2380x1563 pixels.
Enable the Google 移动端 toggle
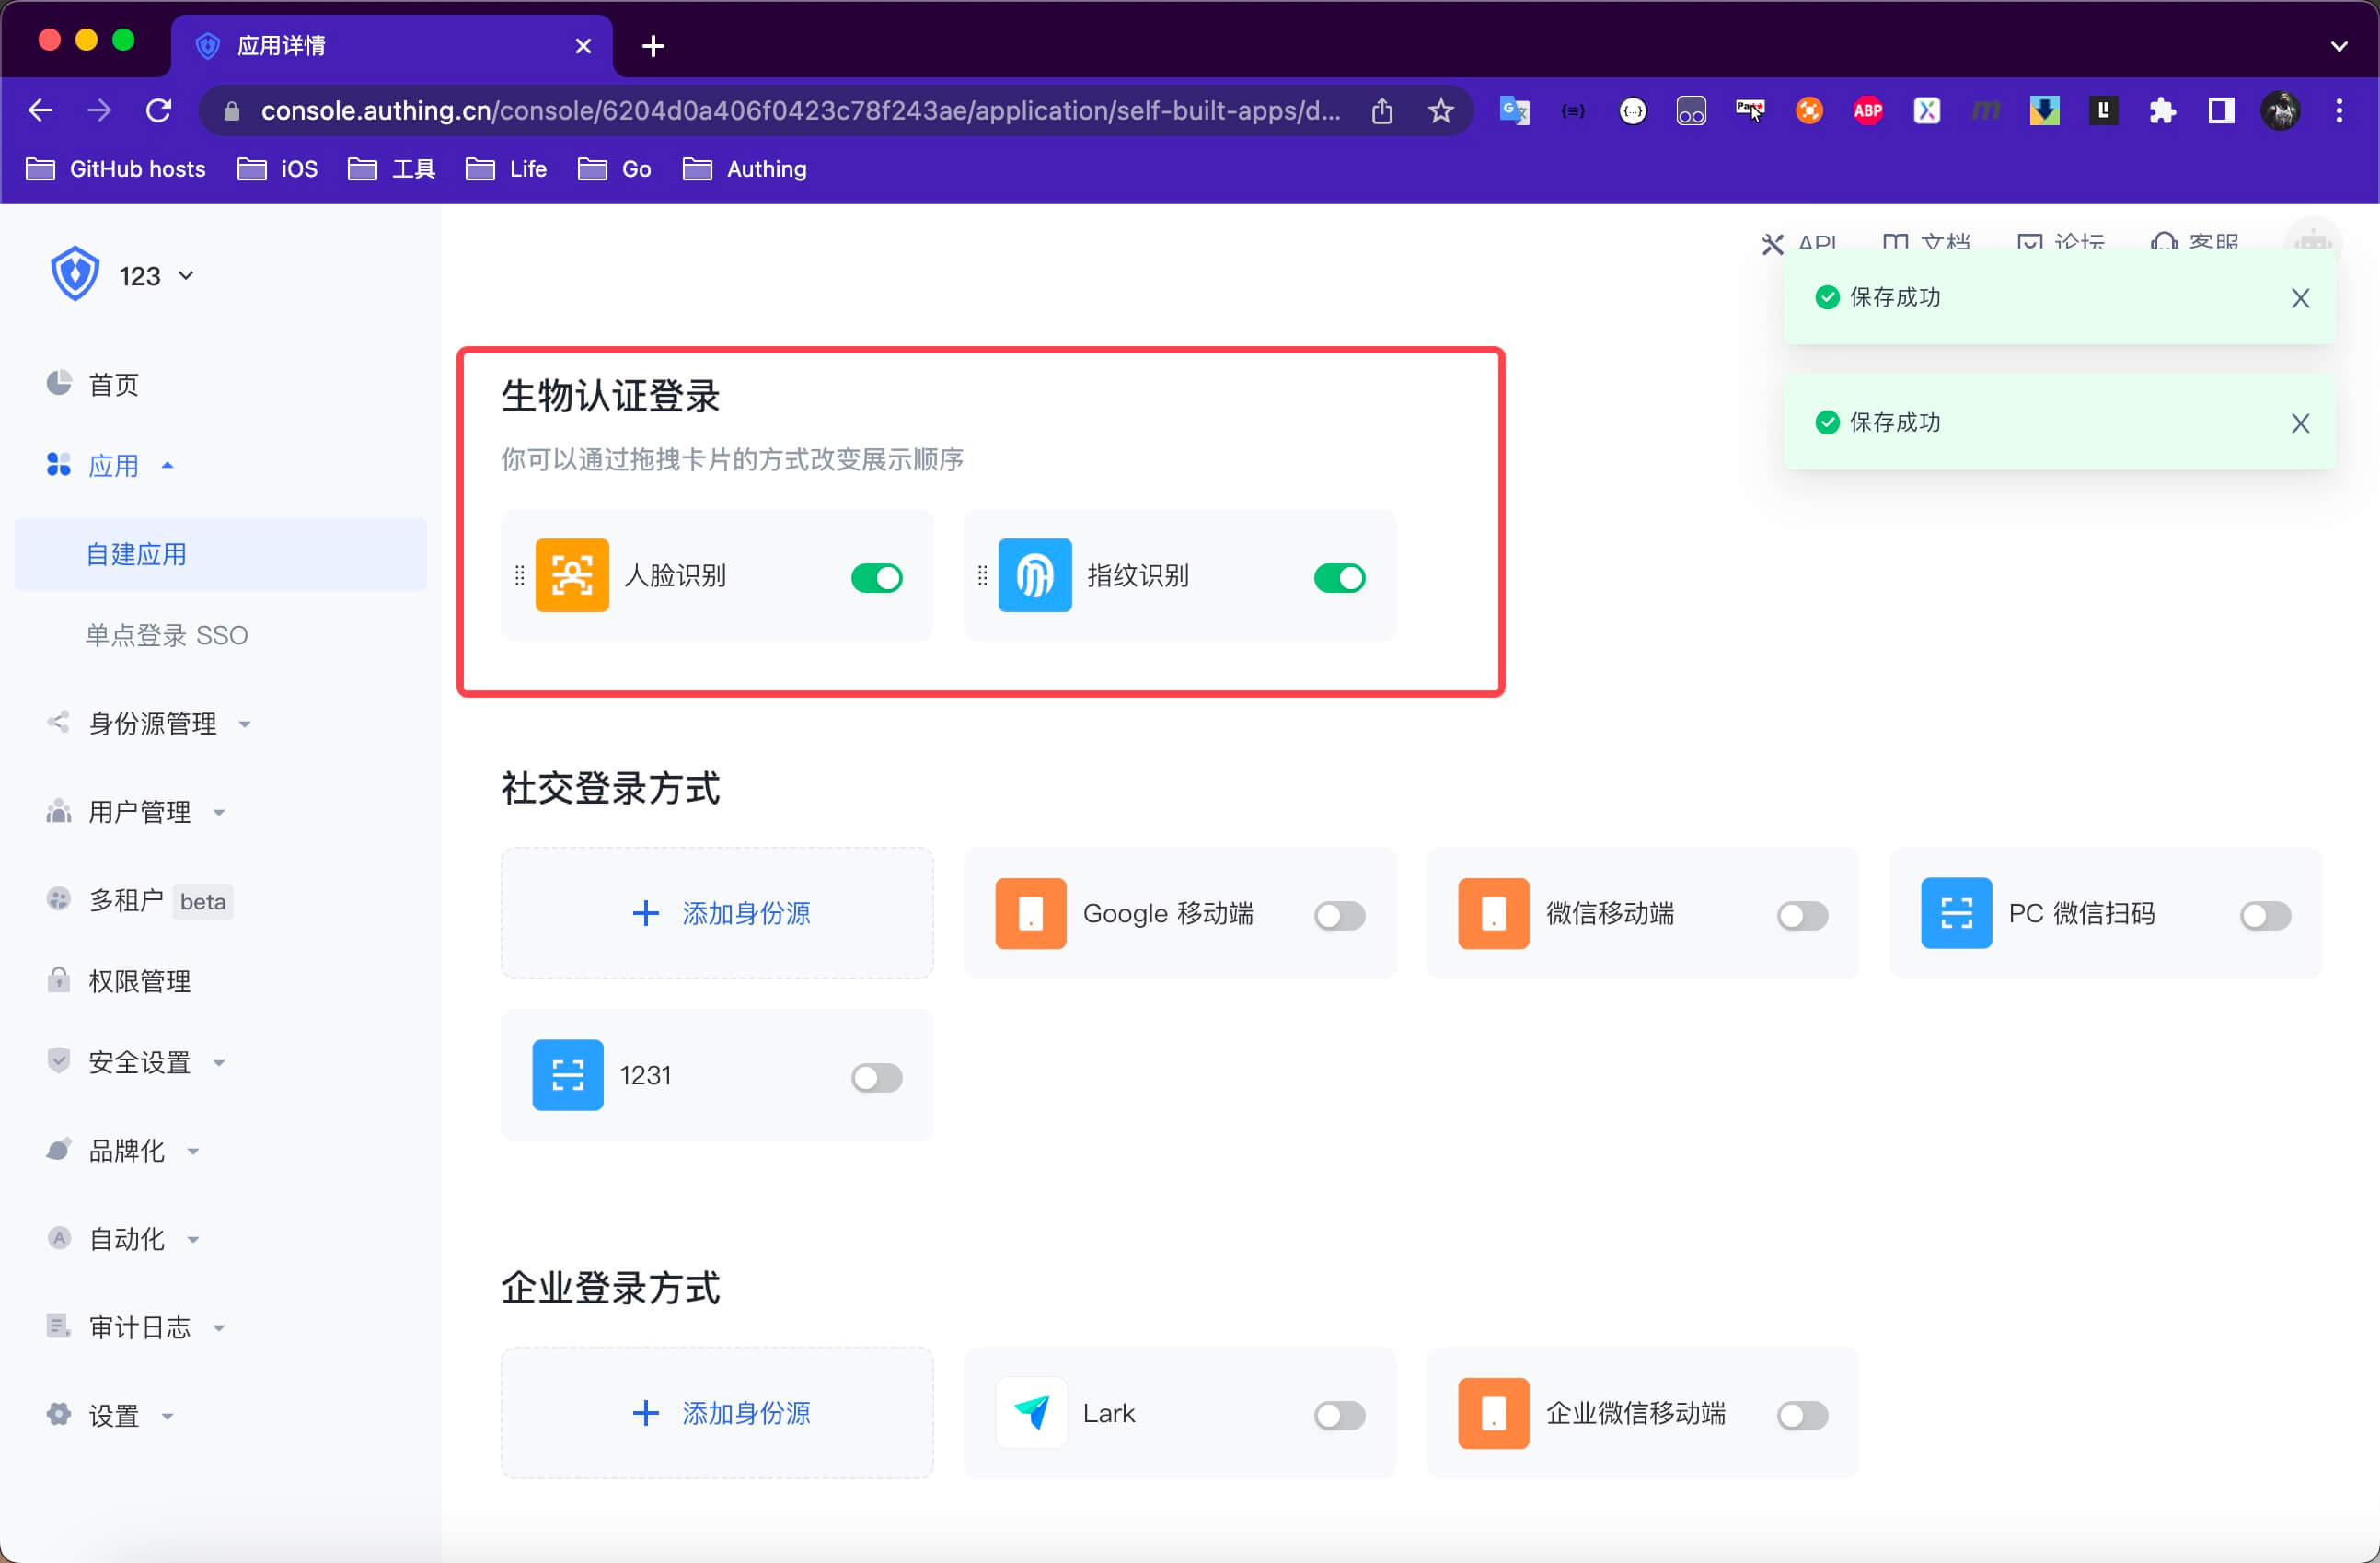(x=1339, y=915)
